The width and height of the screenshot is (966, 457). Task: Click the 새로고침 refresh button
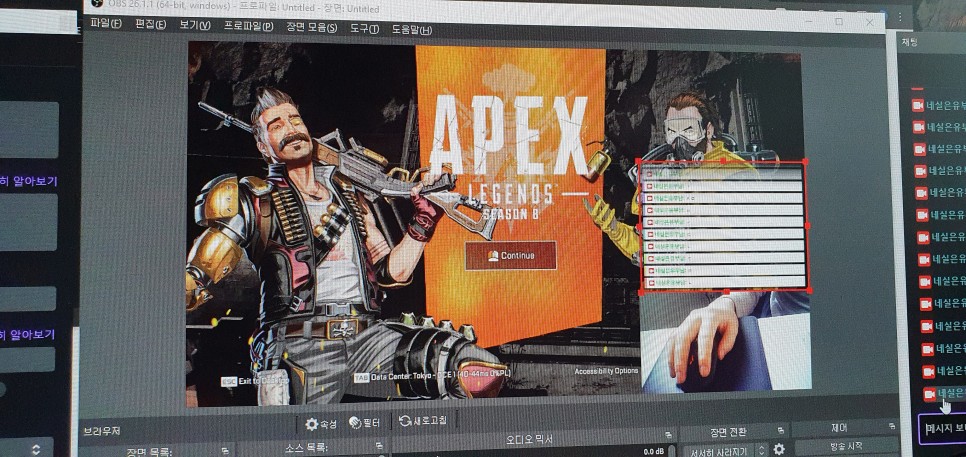coord(423,421)
